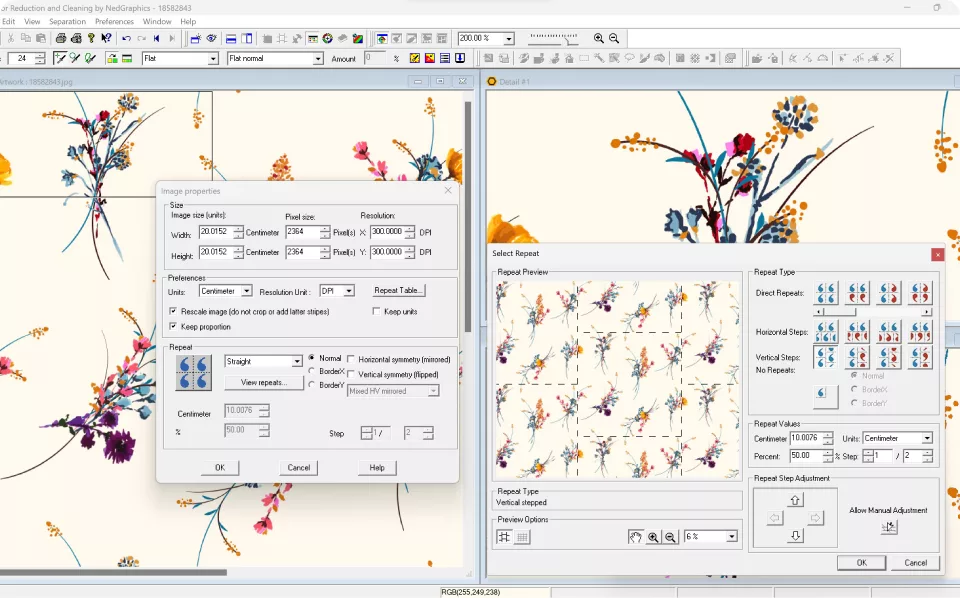Click the Allow Manual Adjustment icon

pos(889,527)
